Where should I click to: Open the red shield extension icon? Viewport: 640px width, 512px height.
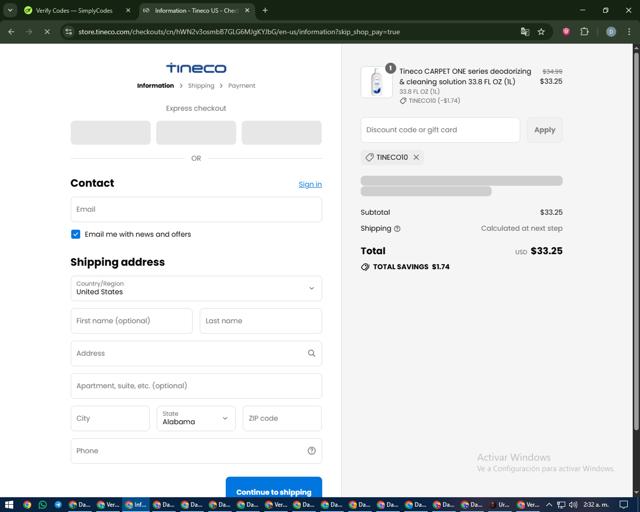(x=566, y=32)
